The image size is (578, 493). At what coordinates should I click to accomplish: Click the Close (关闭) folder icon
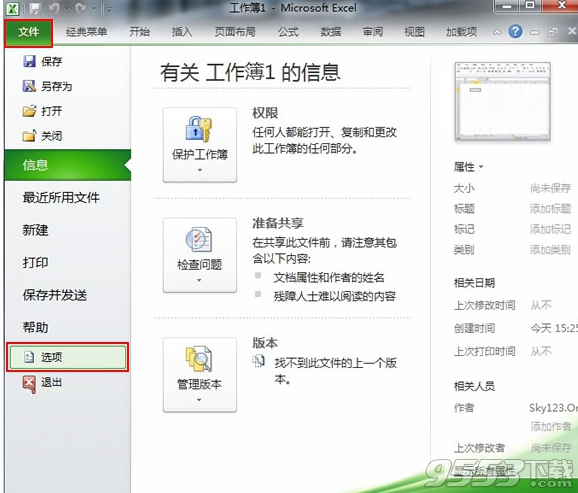pos(29,136)
